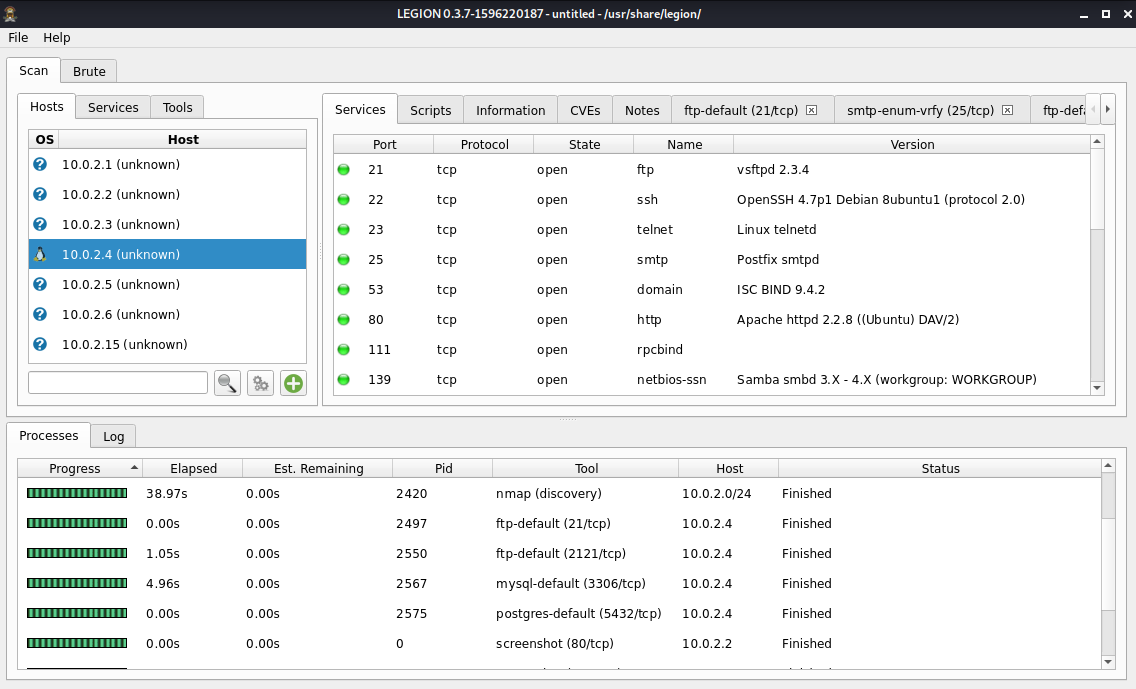The image size is (1136, 689).
Task: Click the nmap discovery progress bar
Action: 77,493
